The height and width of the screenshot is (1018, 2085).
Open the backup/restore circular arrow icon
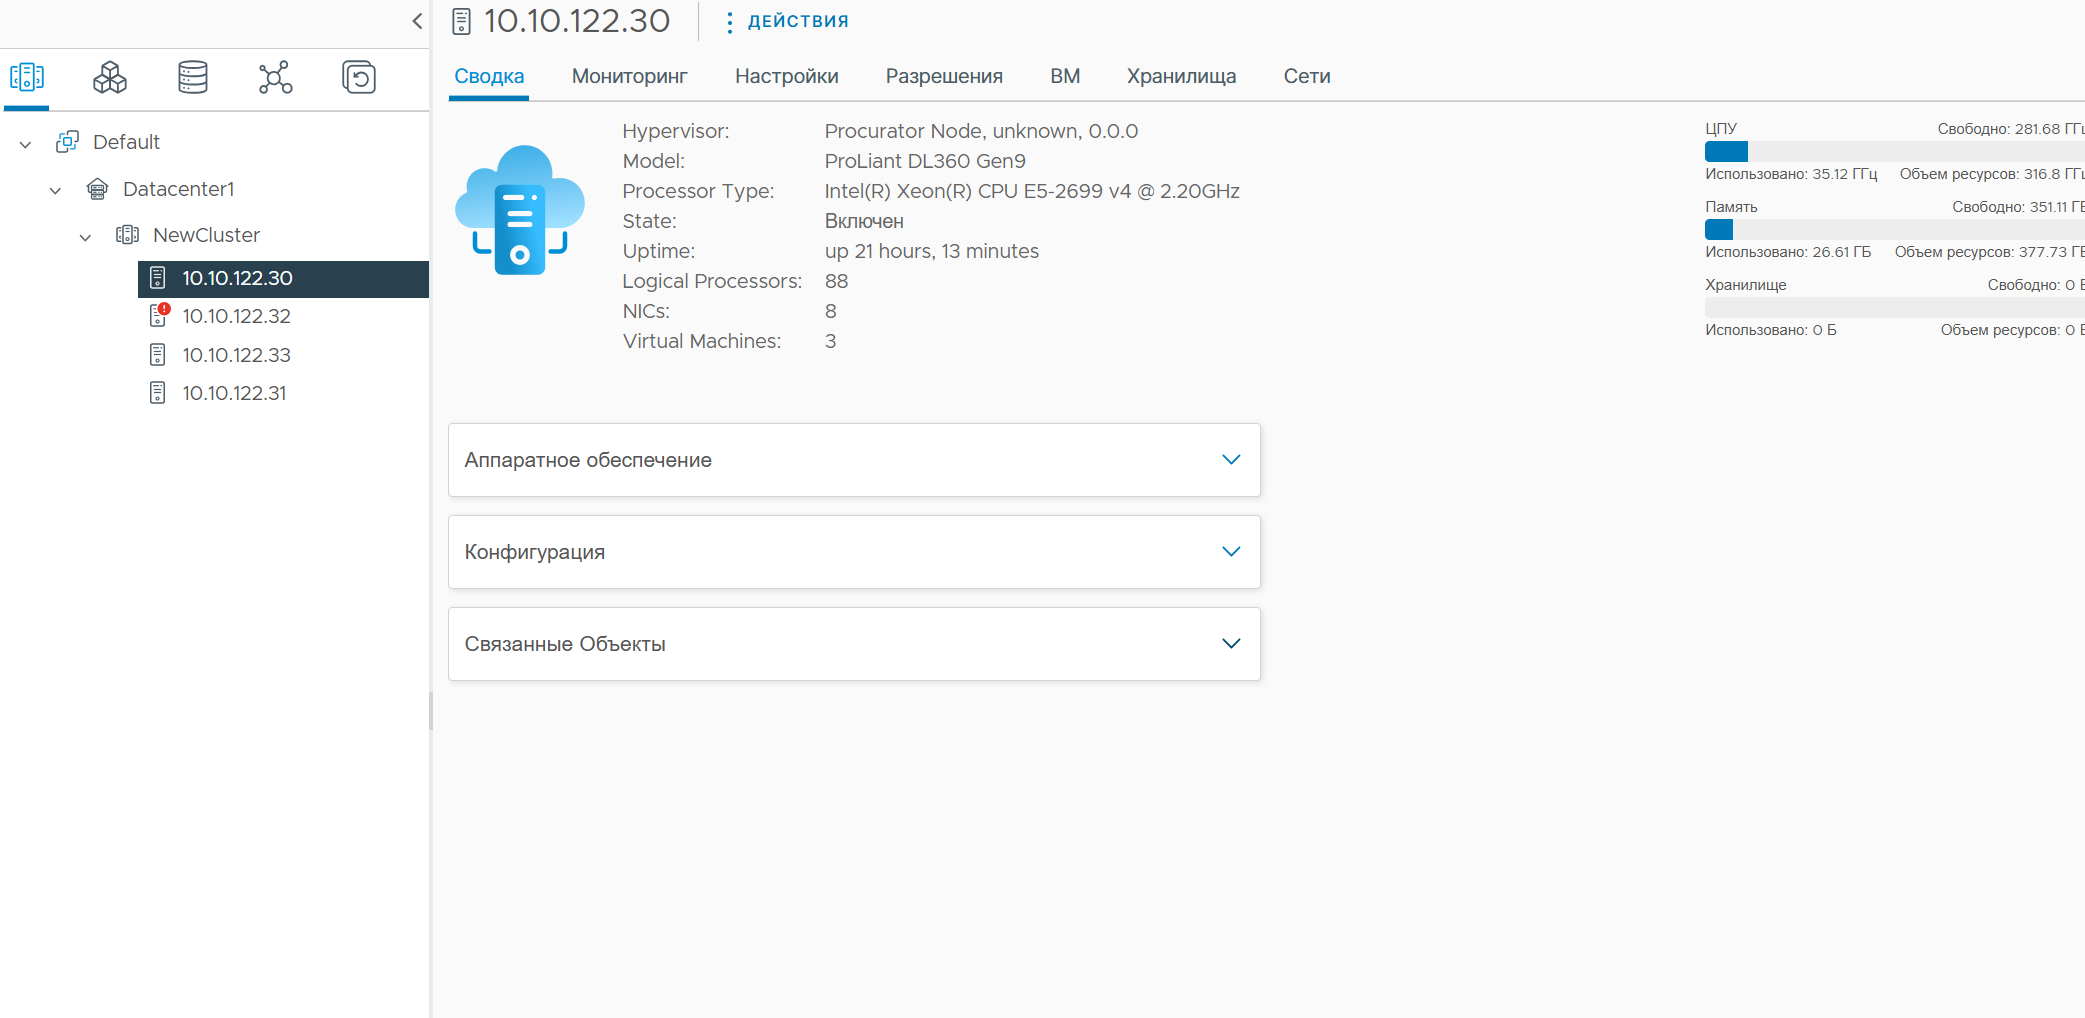[359, 77]
